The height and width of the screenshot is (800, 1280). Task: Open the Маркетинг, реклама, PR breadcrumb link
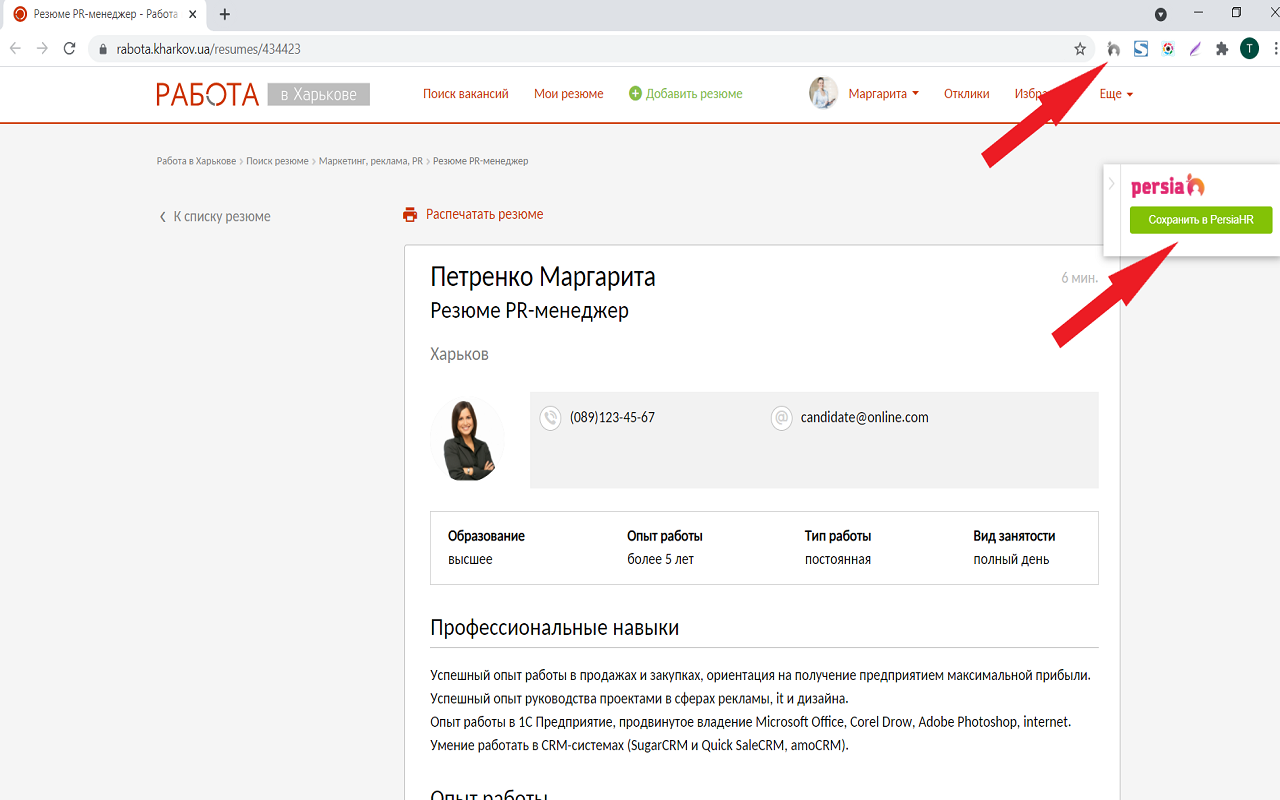pos(370,160)
